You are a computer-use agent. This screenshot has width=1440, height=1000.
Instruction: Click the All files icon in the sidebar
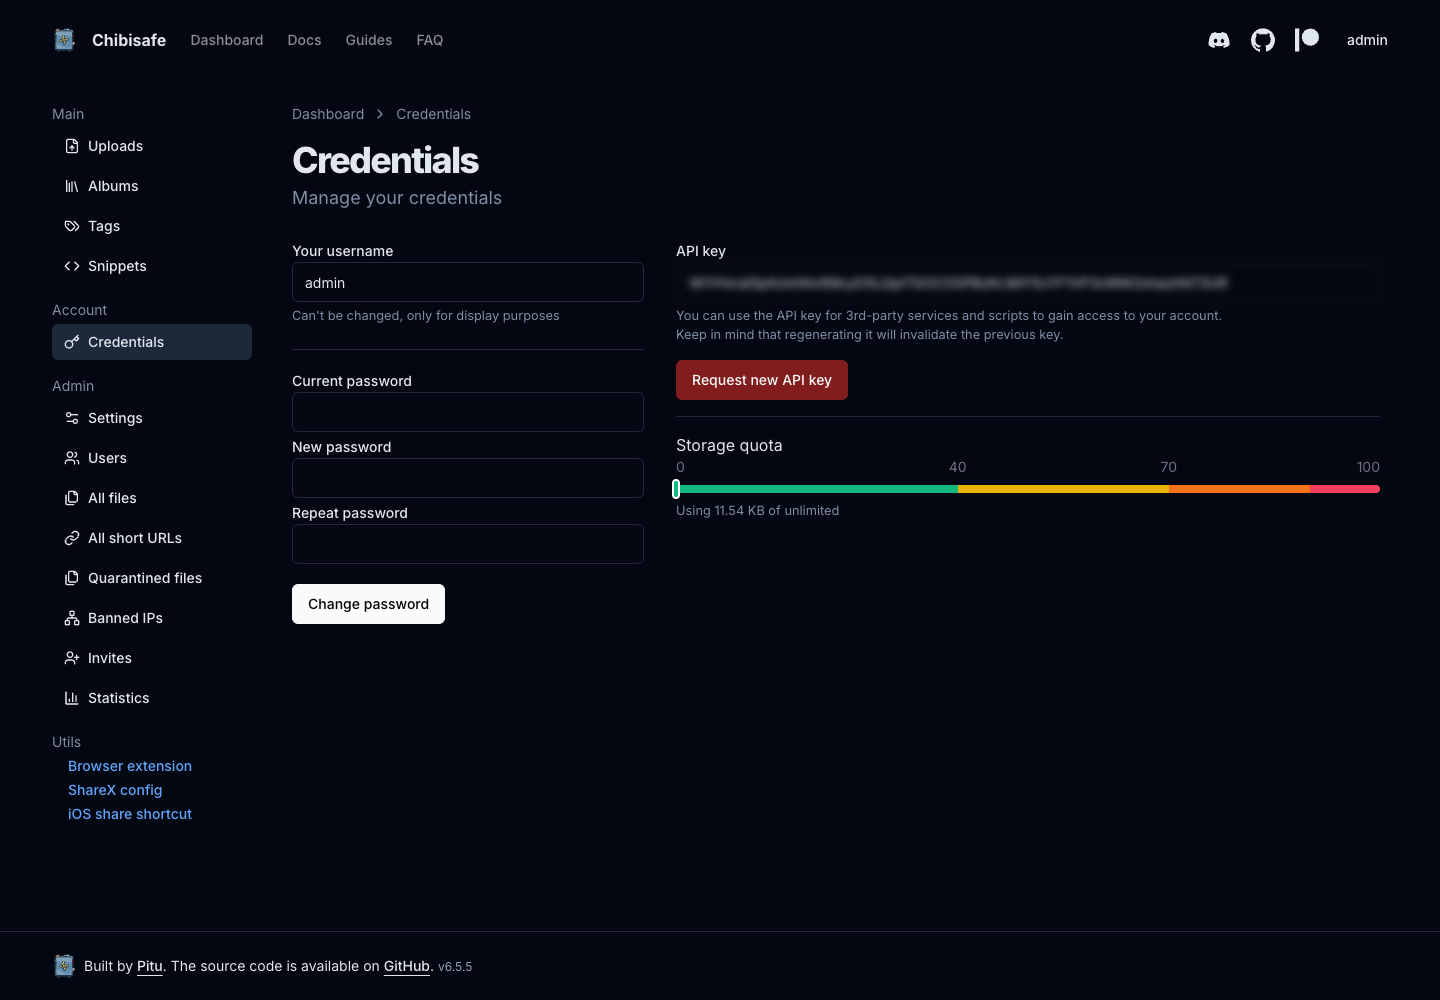point(72,498)
